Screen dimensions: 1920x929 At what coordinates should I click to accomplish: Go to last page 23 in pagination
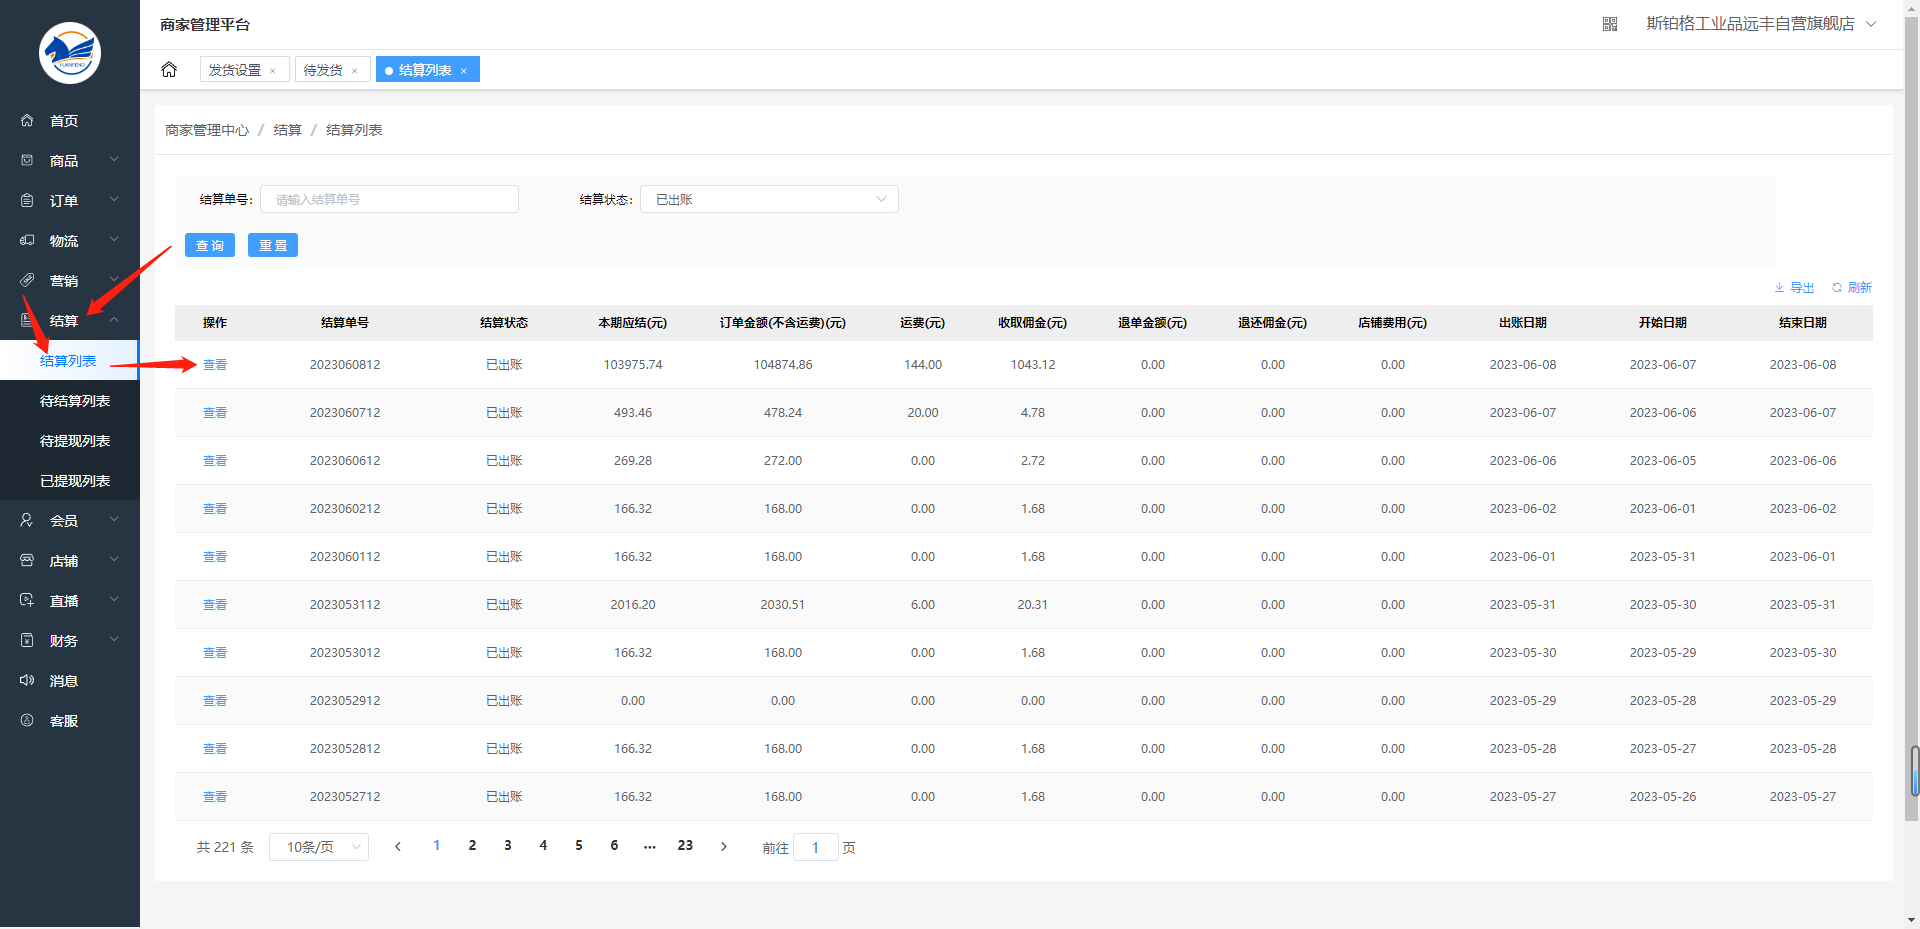click(685, 846)
